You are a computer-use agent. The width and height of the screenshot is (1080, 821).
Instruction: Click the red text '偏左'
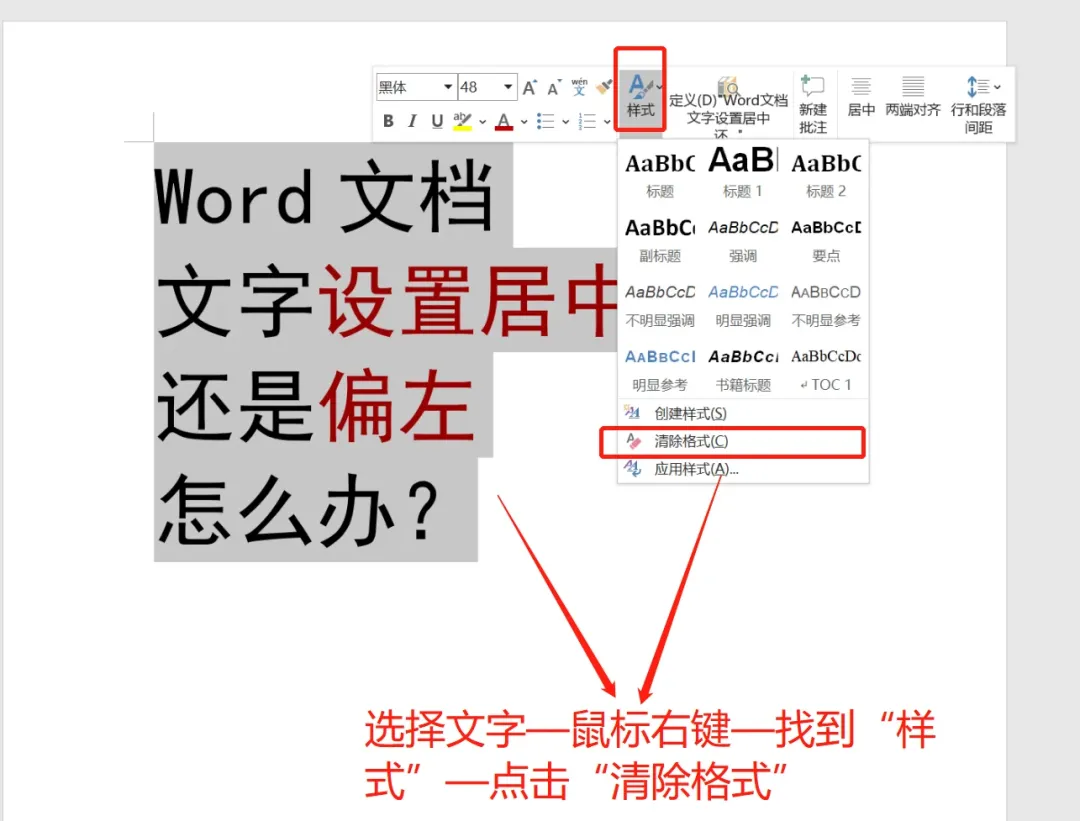pos(397,405)
